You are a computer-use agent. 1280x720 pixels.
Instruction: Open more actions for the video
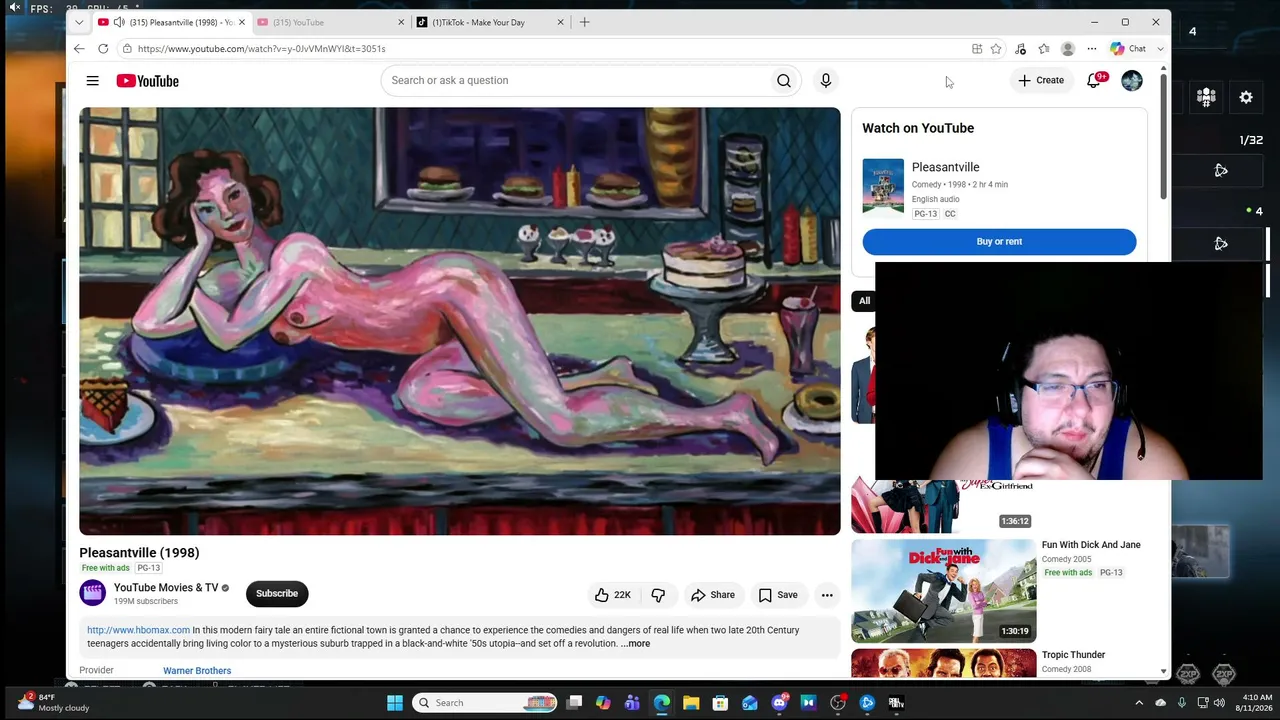827,595
